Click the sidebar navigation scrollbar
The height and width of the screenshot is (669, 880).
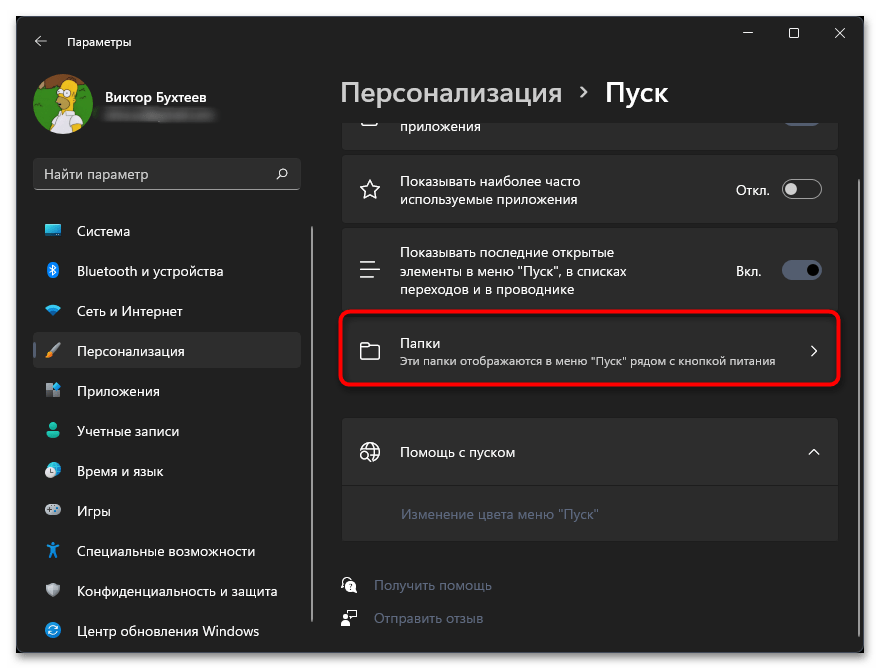coord(311,424)
